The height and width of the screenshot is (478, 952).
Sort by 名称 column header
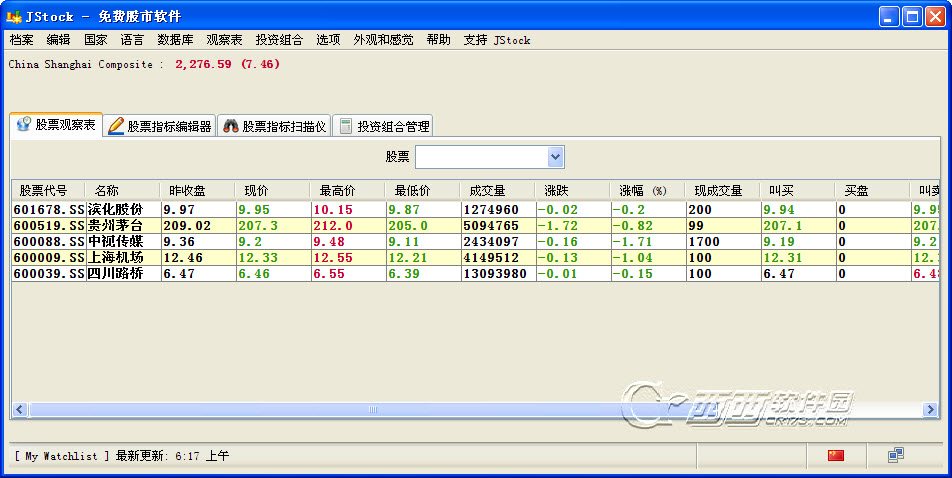click(x=123, y=191)
